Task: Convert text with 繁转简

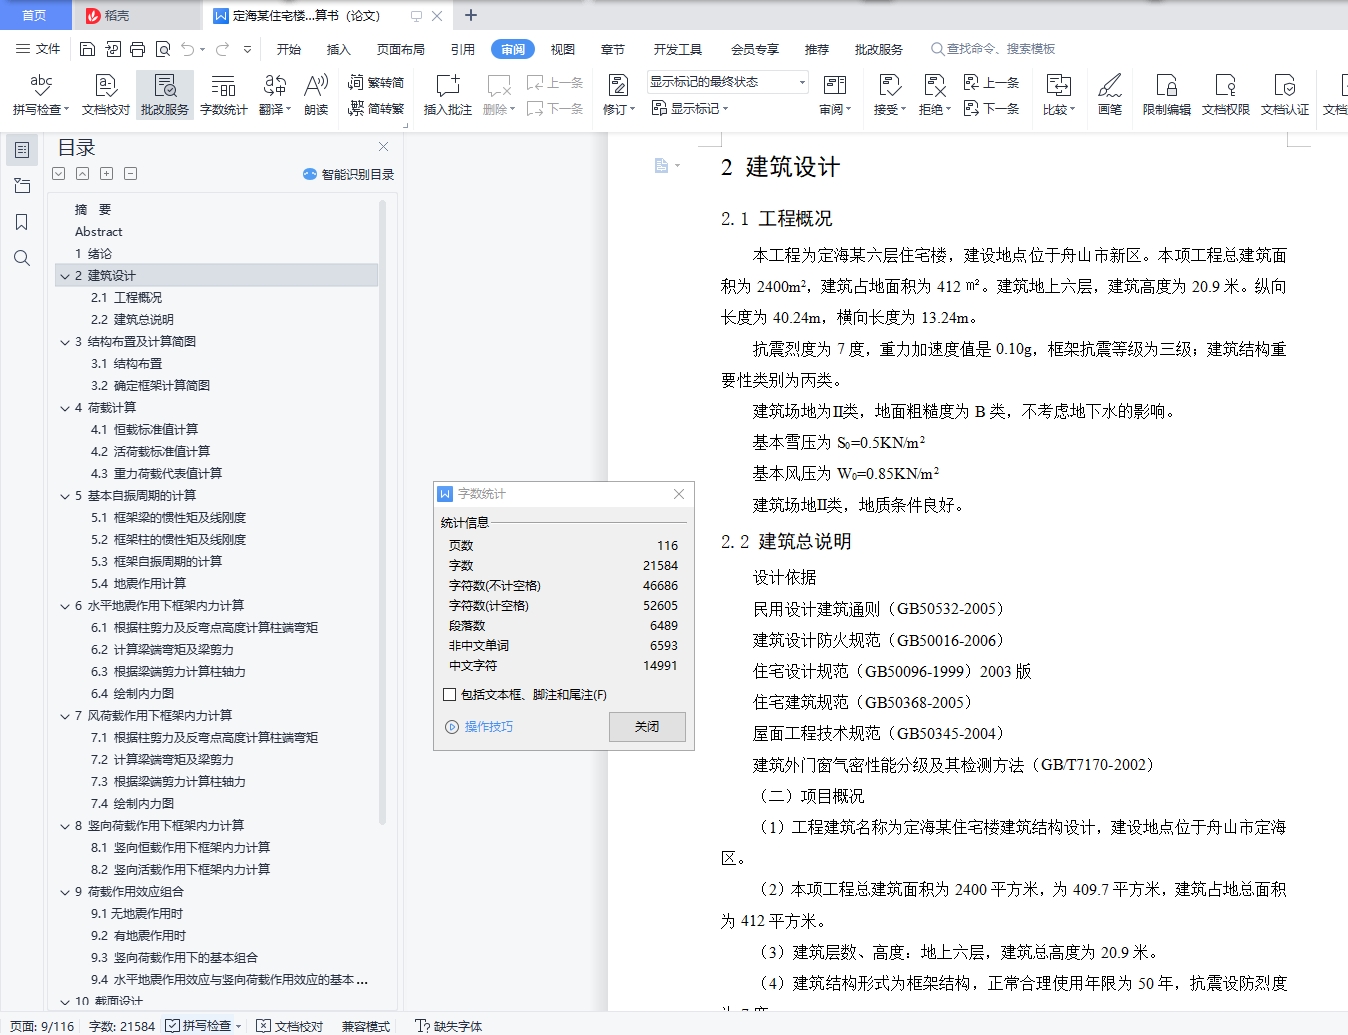Action: [x=376, y=83]
